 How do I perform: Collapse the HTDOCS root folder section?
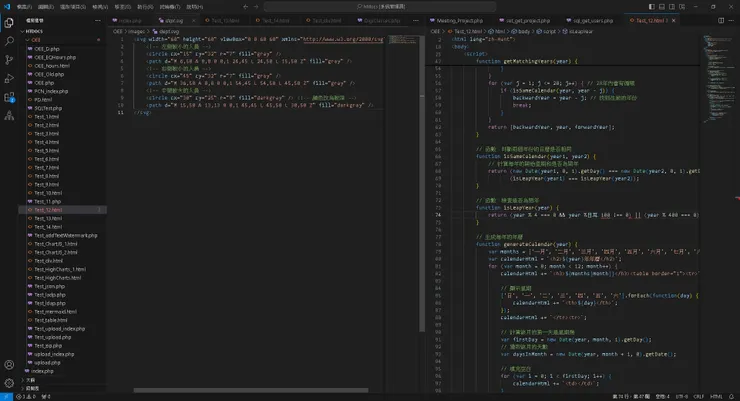(x=35, y=31)
